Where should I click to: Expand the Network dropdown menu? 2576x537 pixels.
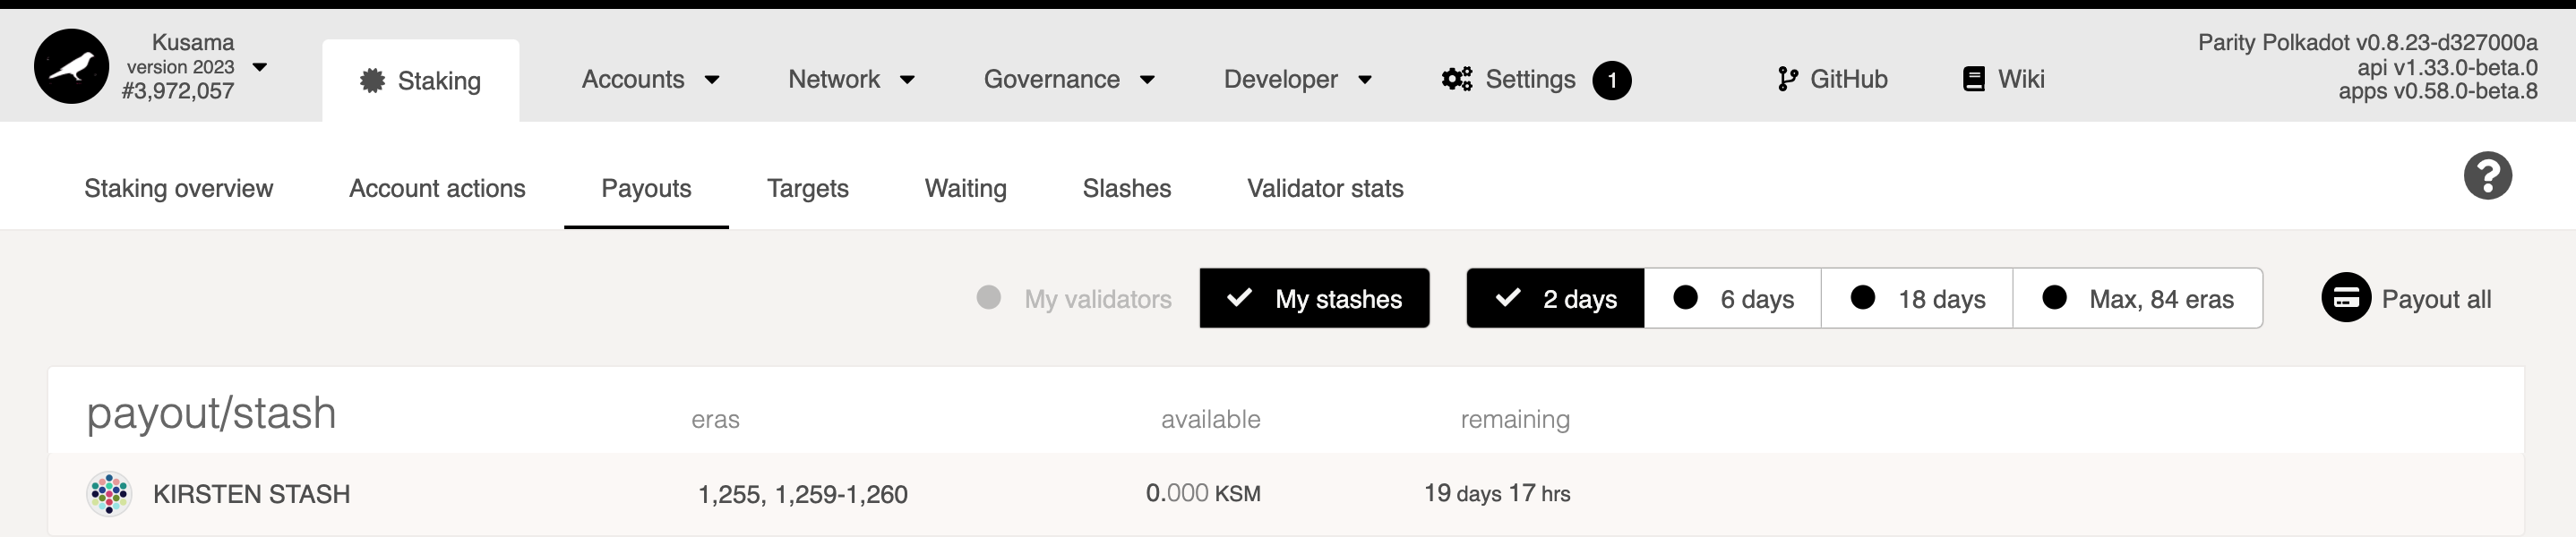point(851,79)
